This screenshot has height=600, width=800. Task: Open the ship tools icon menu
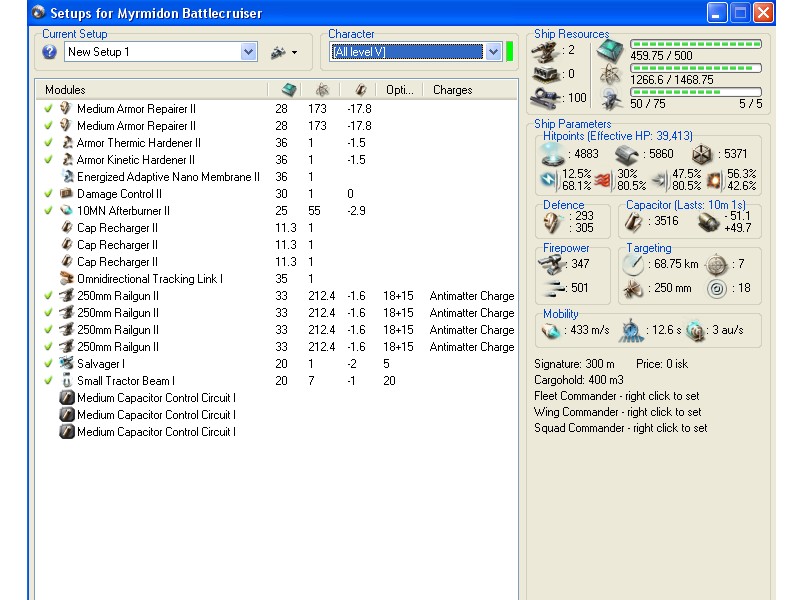[283, 52]
